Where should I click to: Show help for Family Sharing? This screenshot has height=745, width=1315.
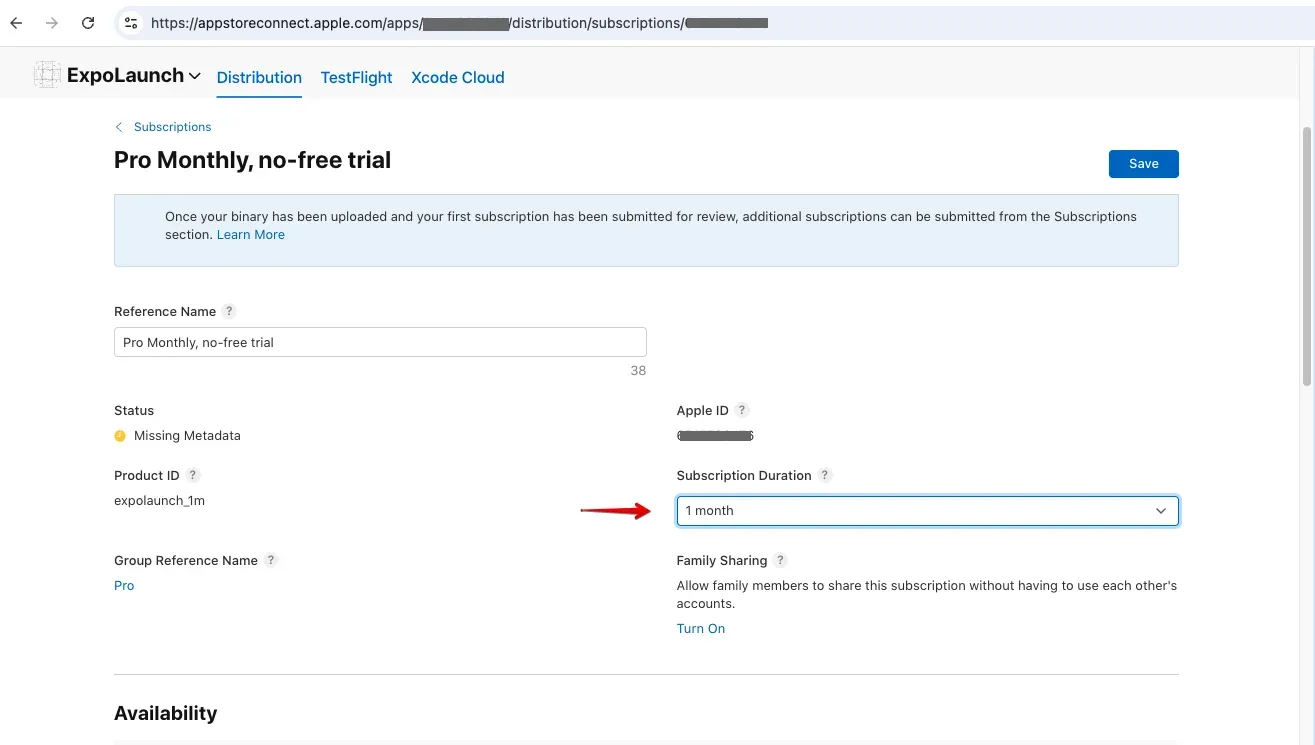781,560
